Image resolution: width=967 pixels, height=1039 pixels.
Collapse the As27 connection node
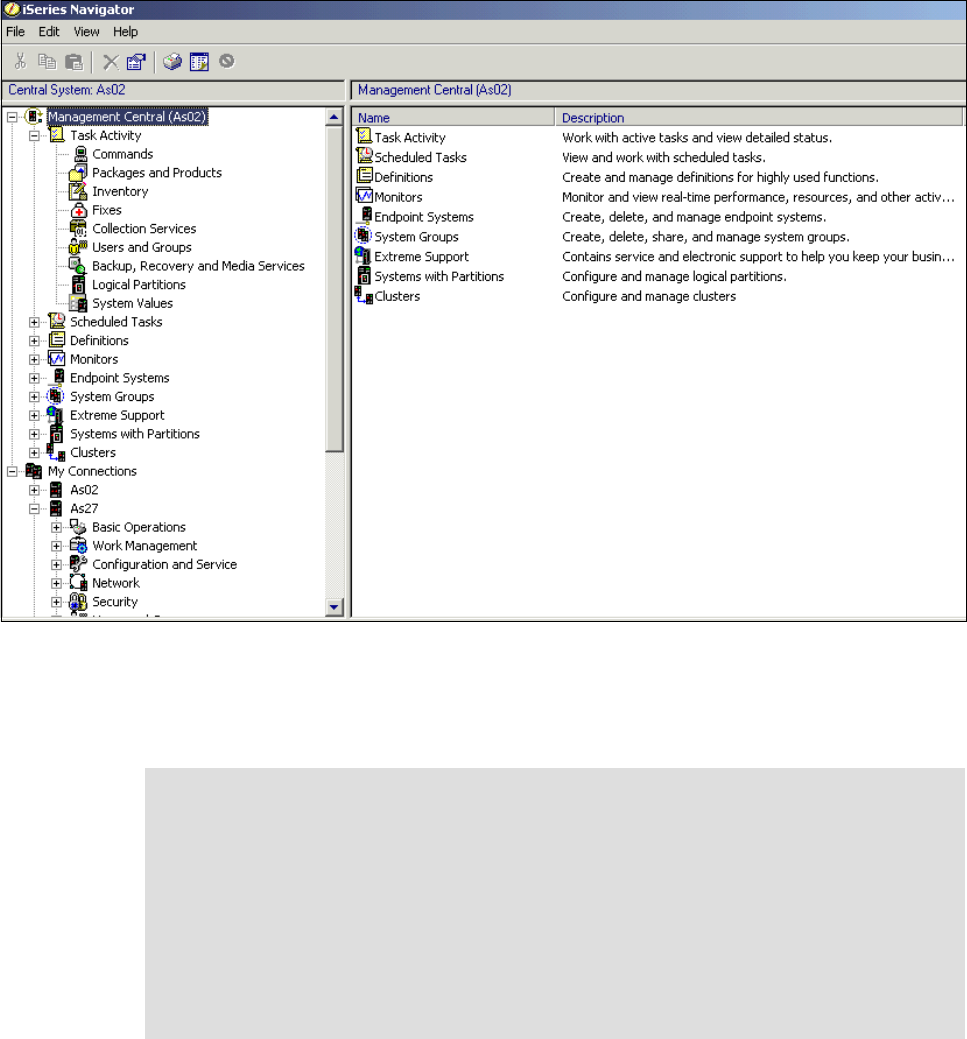click(34, 509)
